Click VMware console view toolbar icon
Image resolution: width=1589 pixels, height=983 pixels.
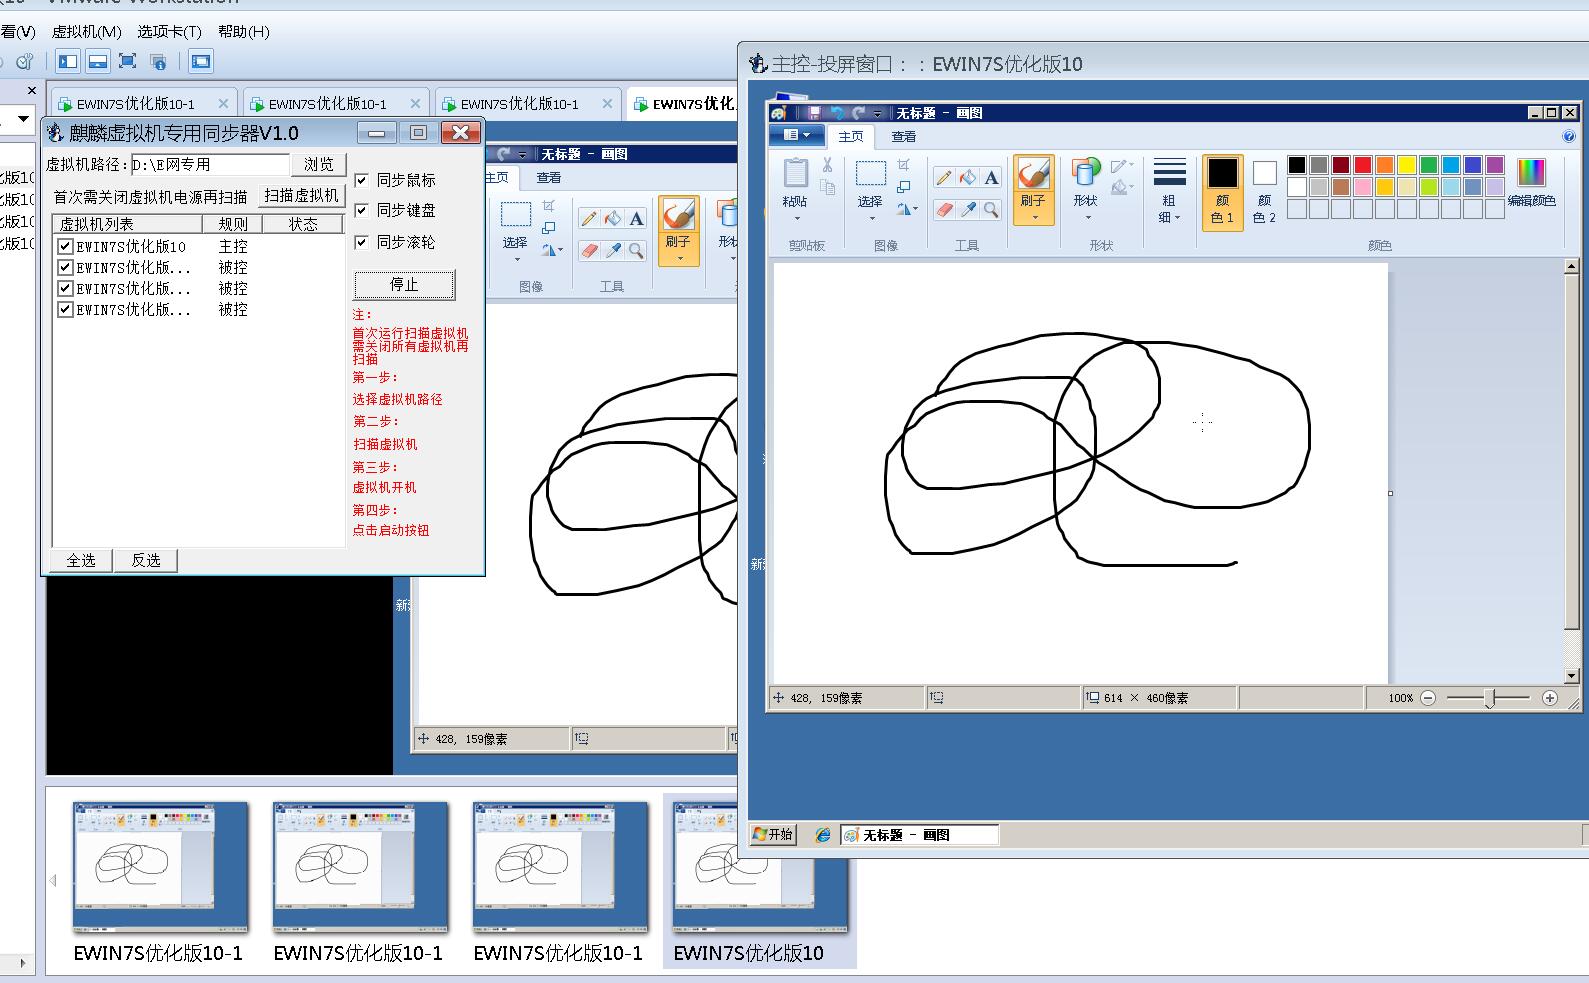pos(201,62)
